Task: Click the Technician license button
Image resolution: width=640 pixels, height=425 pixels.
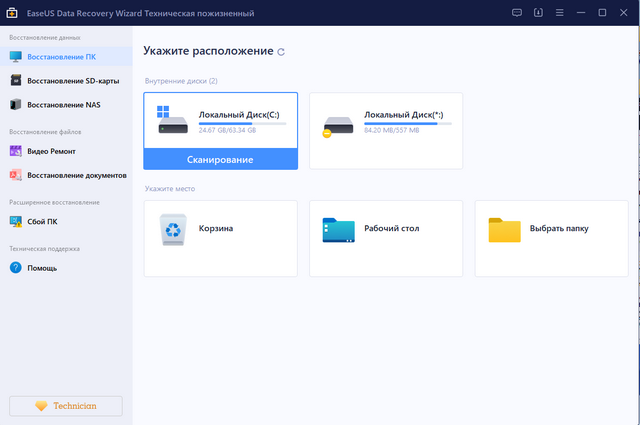Action: click(65, 406)
